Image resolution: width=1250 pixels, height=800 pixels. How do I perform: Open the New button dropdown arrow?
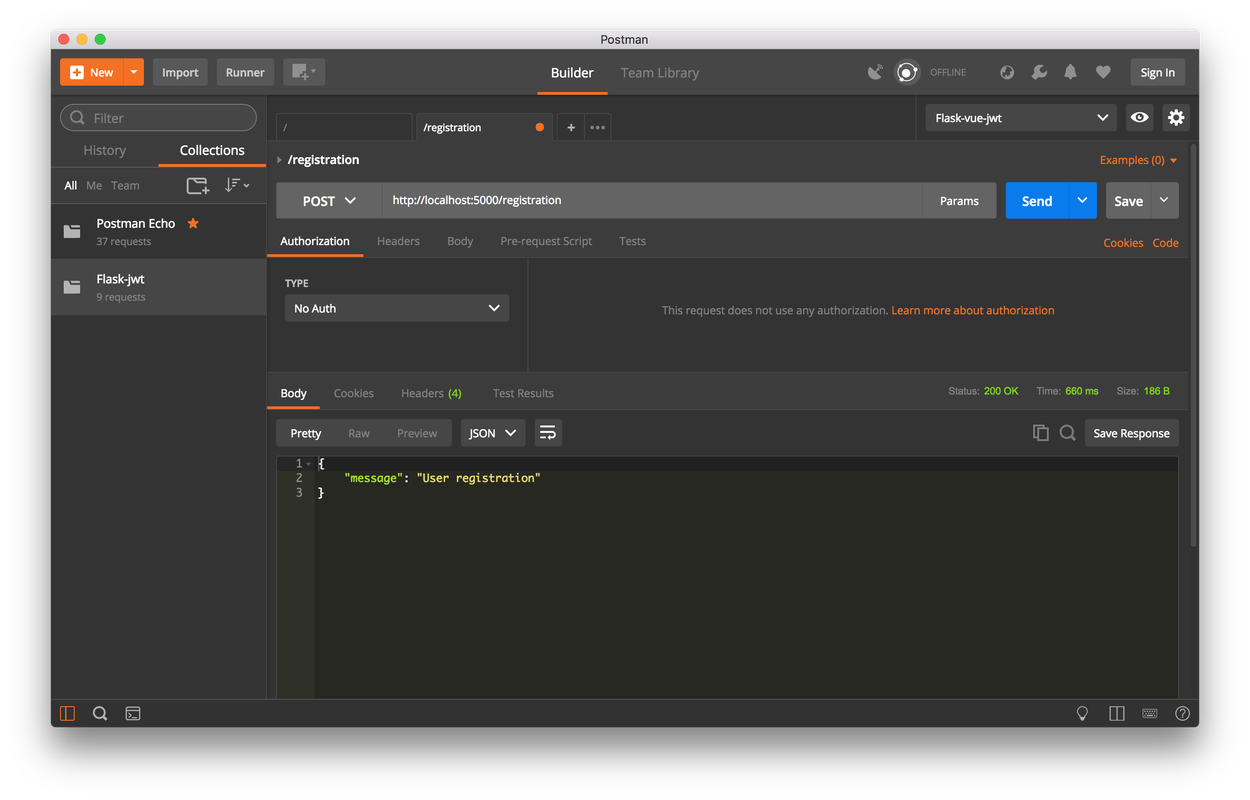coord(134,72)
